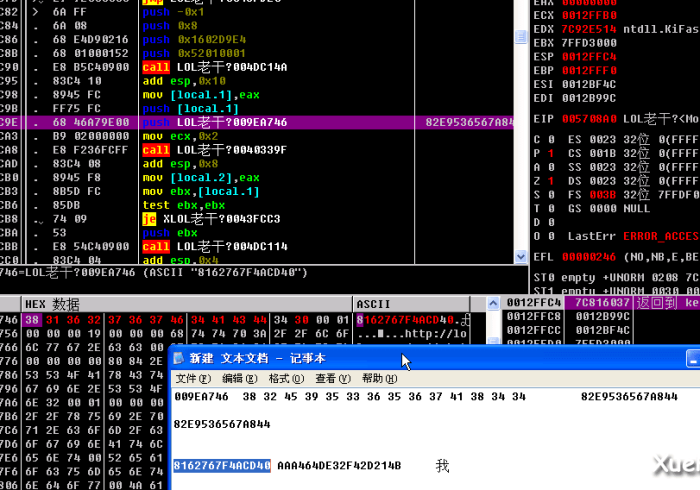Image resolution: width=700 pixels, height=490 pixels.
Task: Open the 编辑 menu in Notepad
Action: [x=239, y=379]
